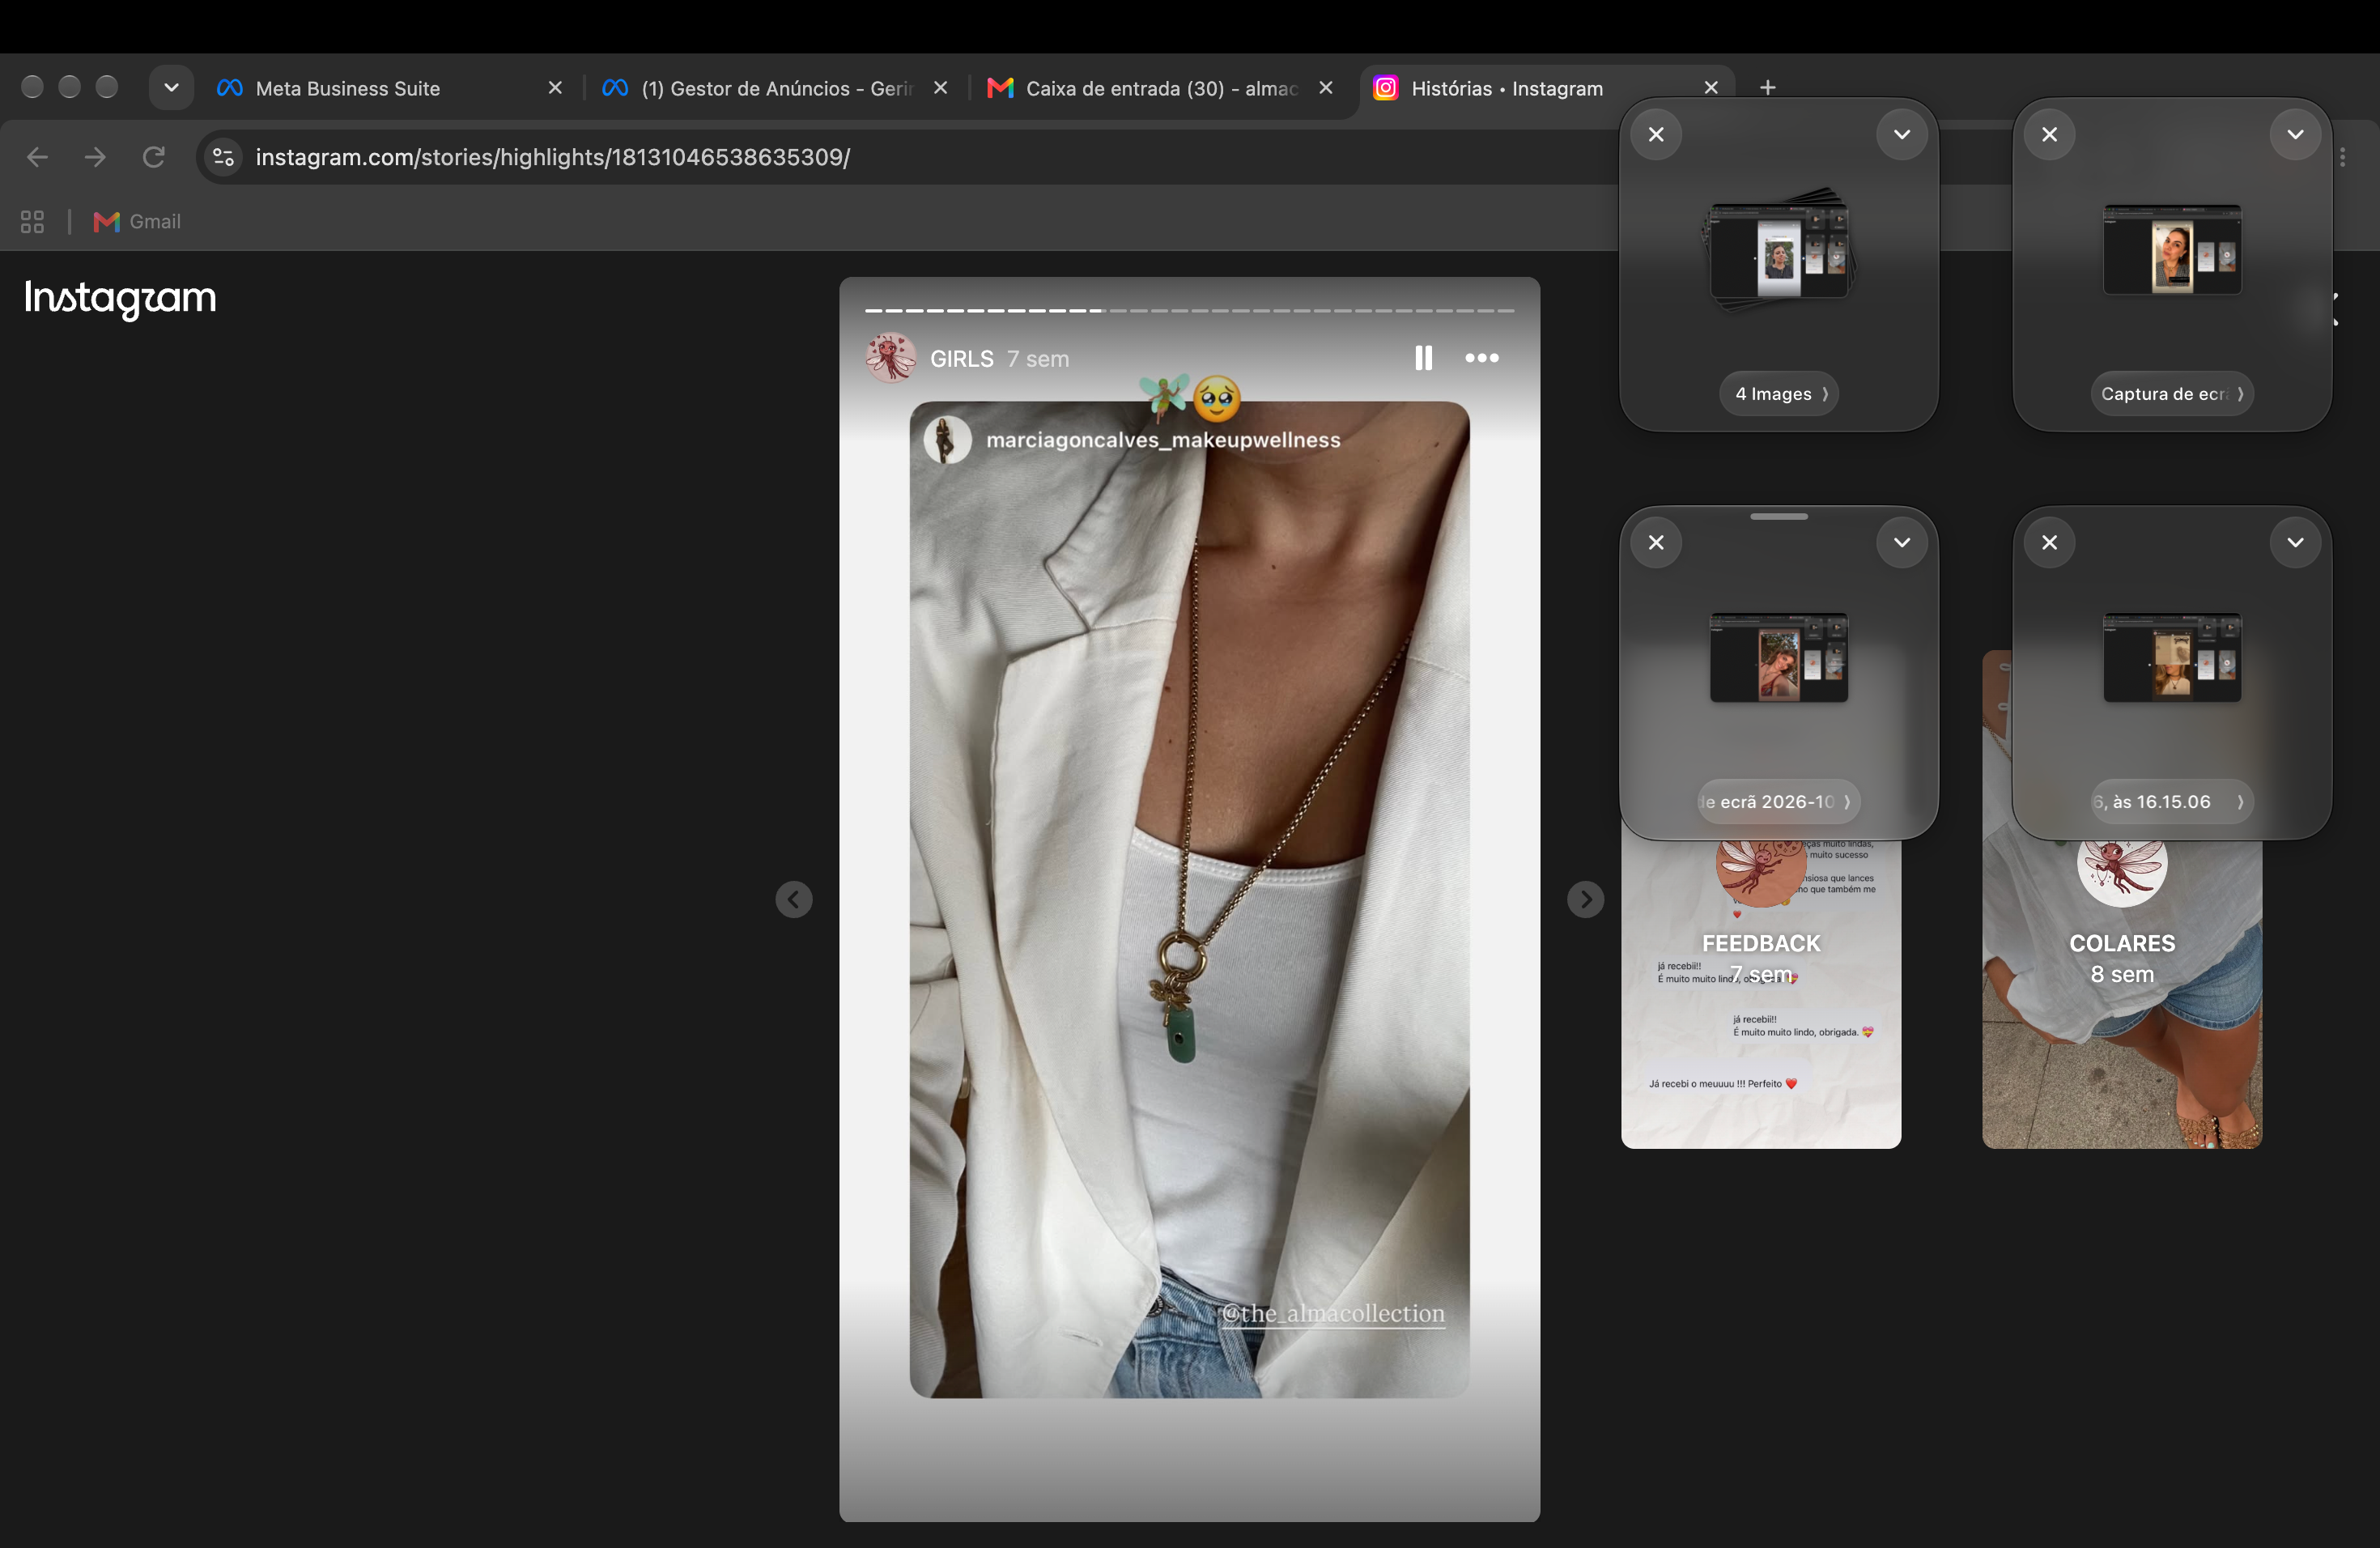Open the 4 Images label

(x=1780, y=394)
